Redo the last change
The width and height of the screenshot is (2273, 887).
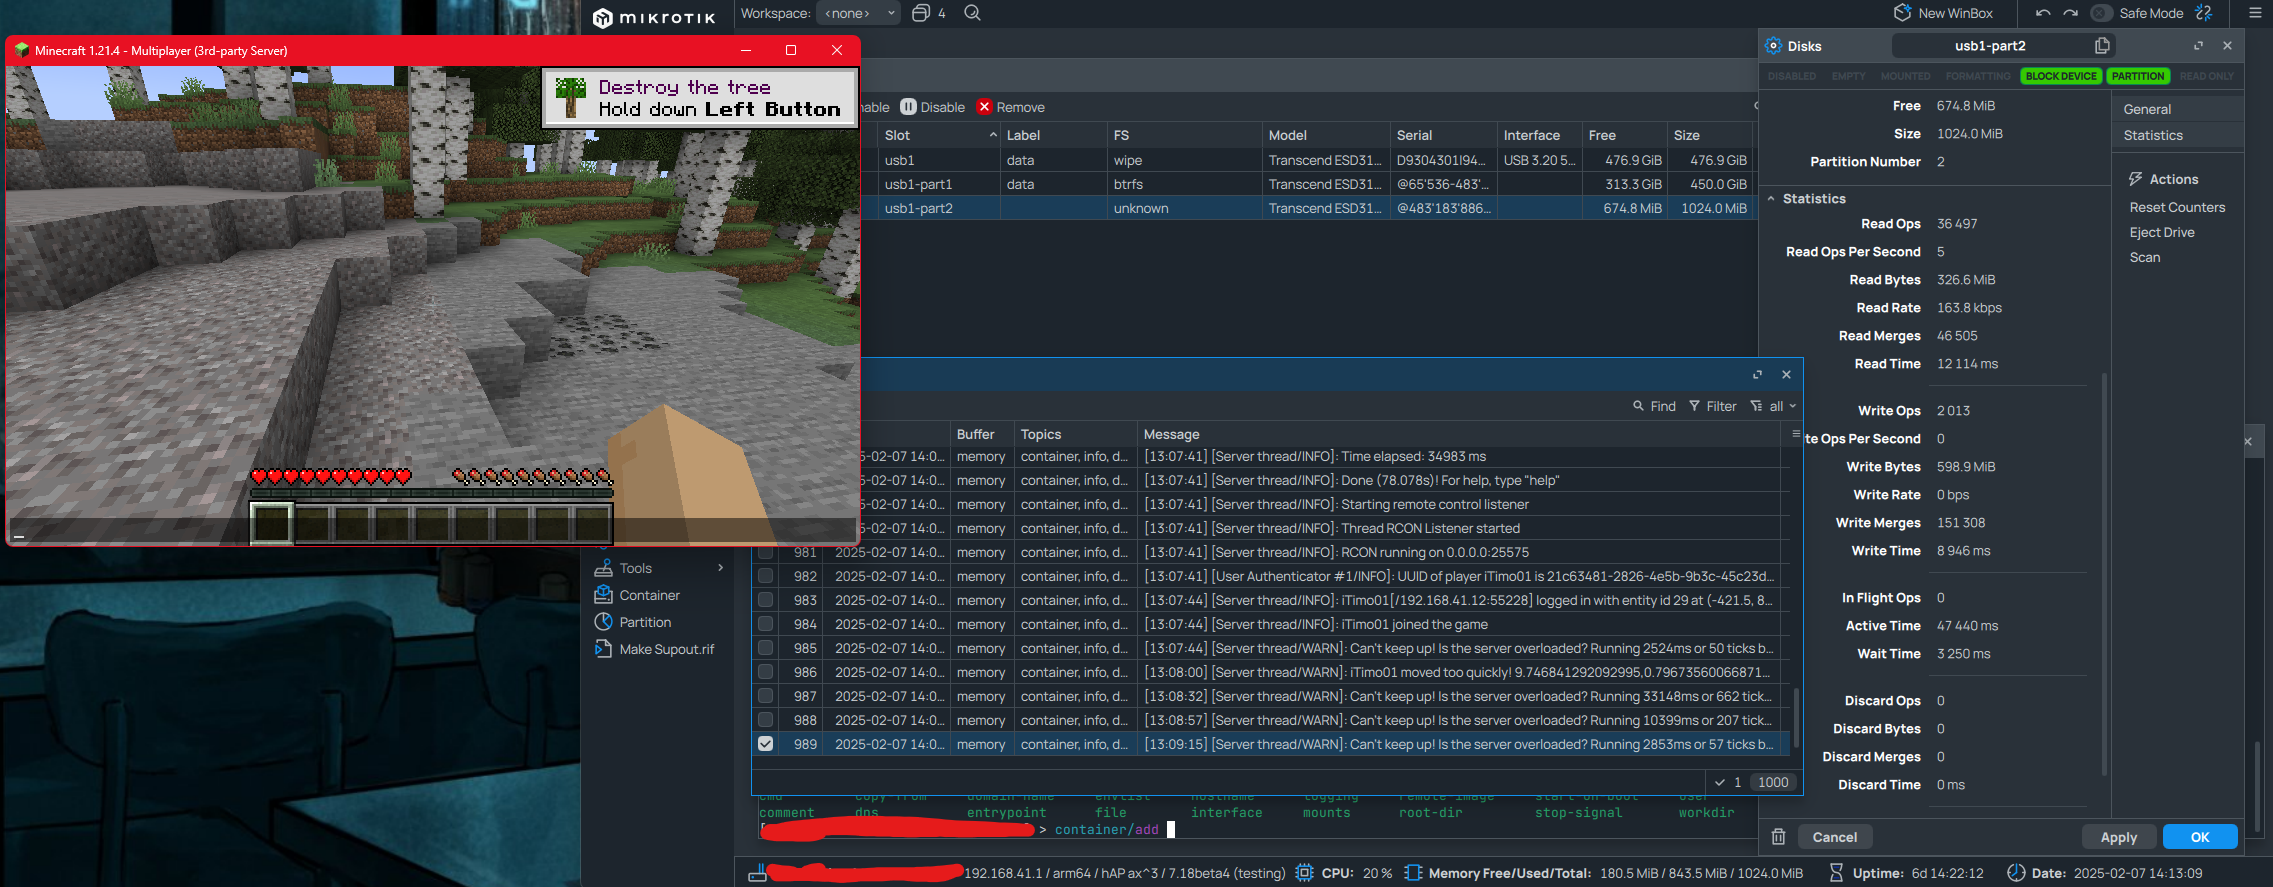pos(2071,13)
